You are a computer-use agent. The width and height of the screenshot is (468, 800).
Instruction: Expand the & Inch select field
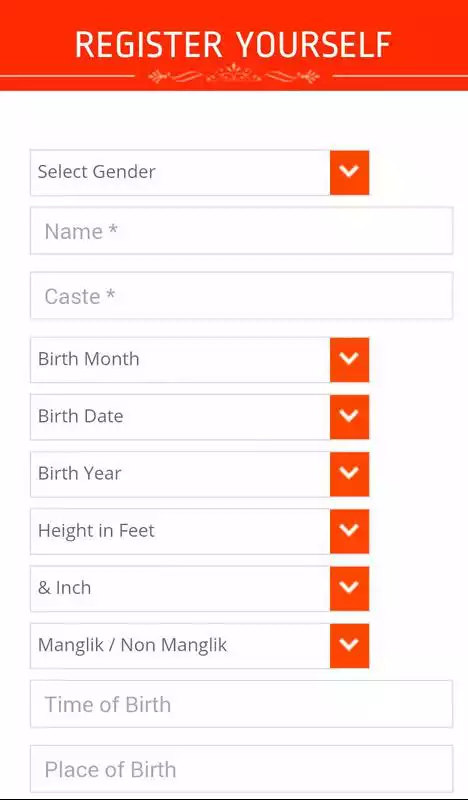tap(200, 588)
